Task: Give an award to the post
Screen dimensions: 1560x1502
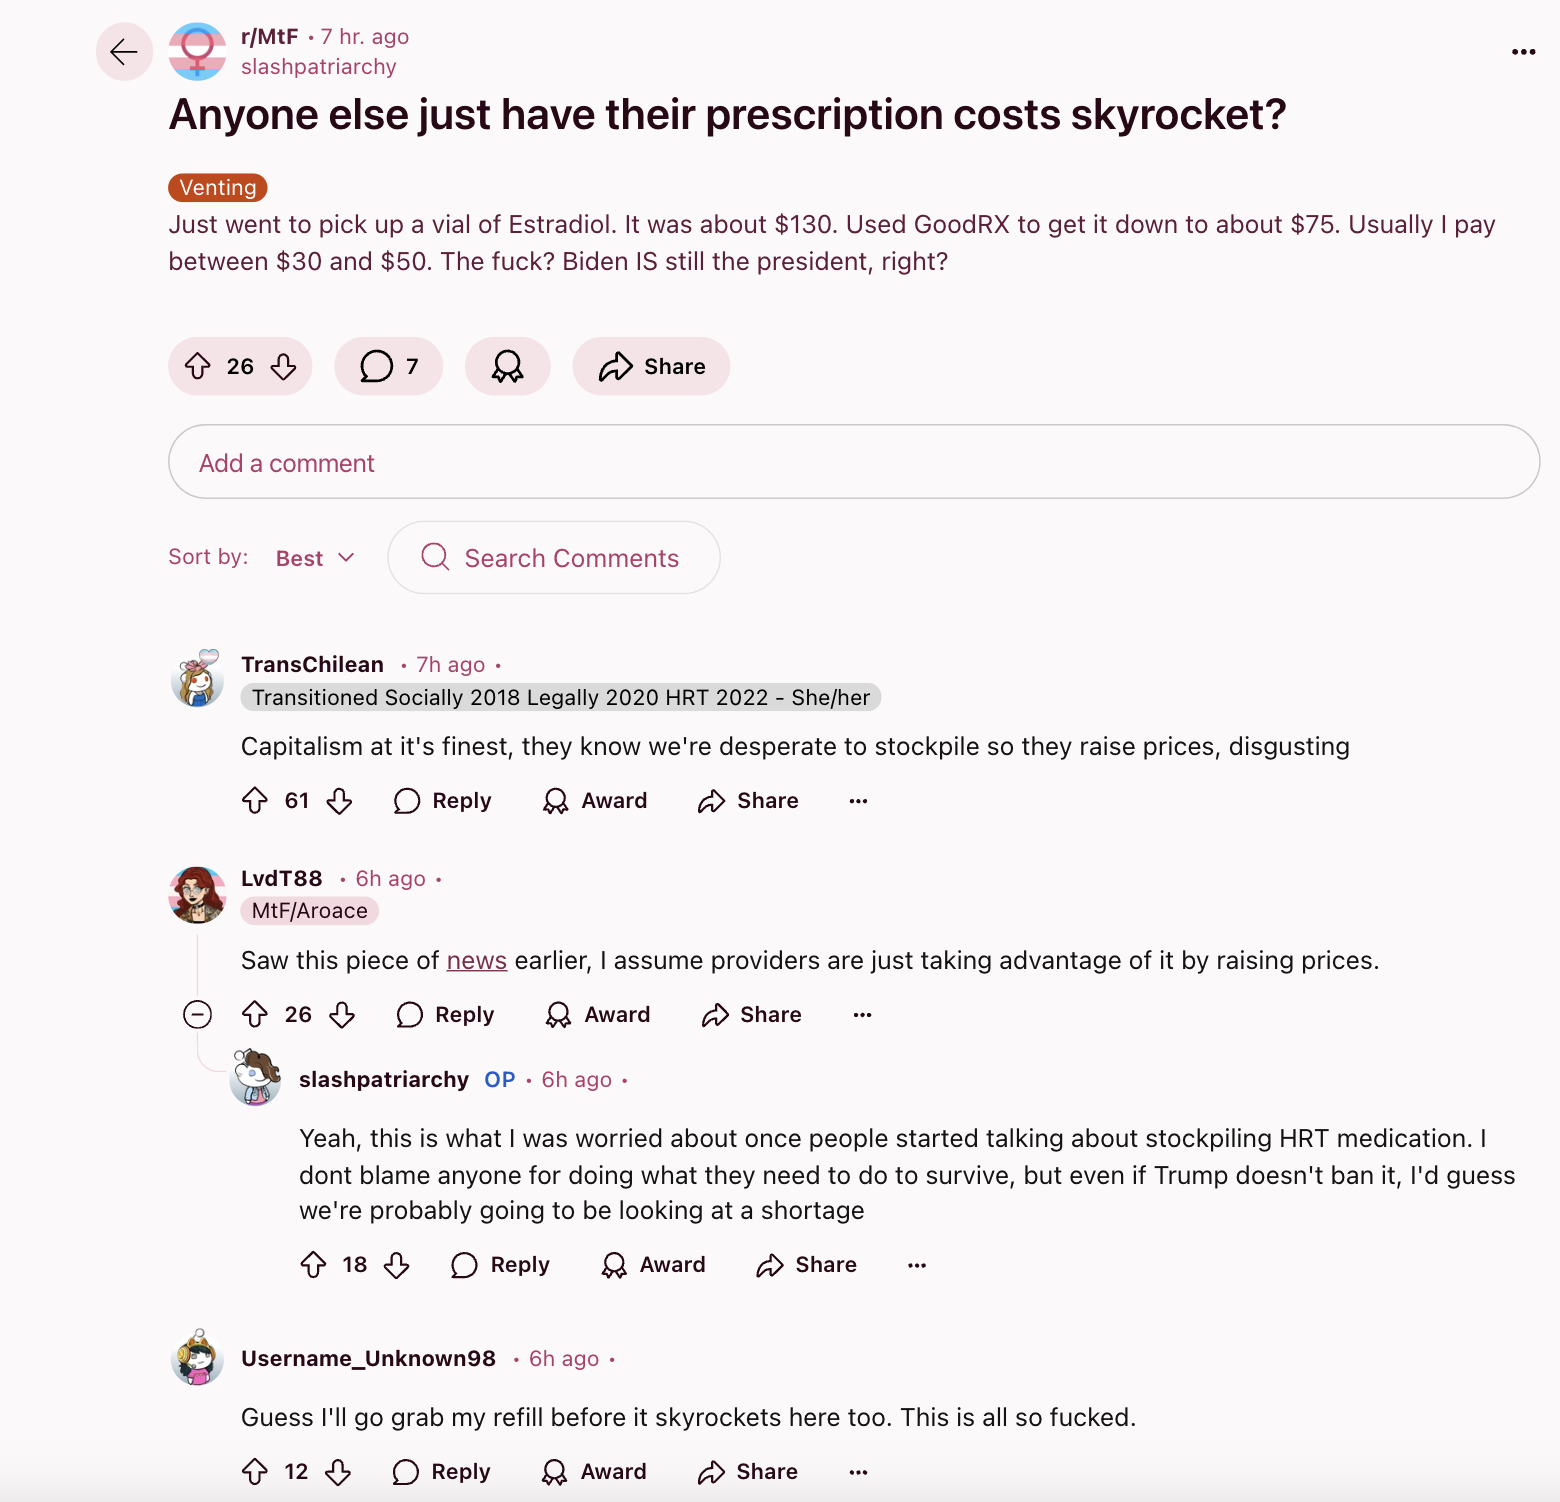Action: (x=508, y=366)
